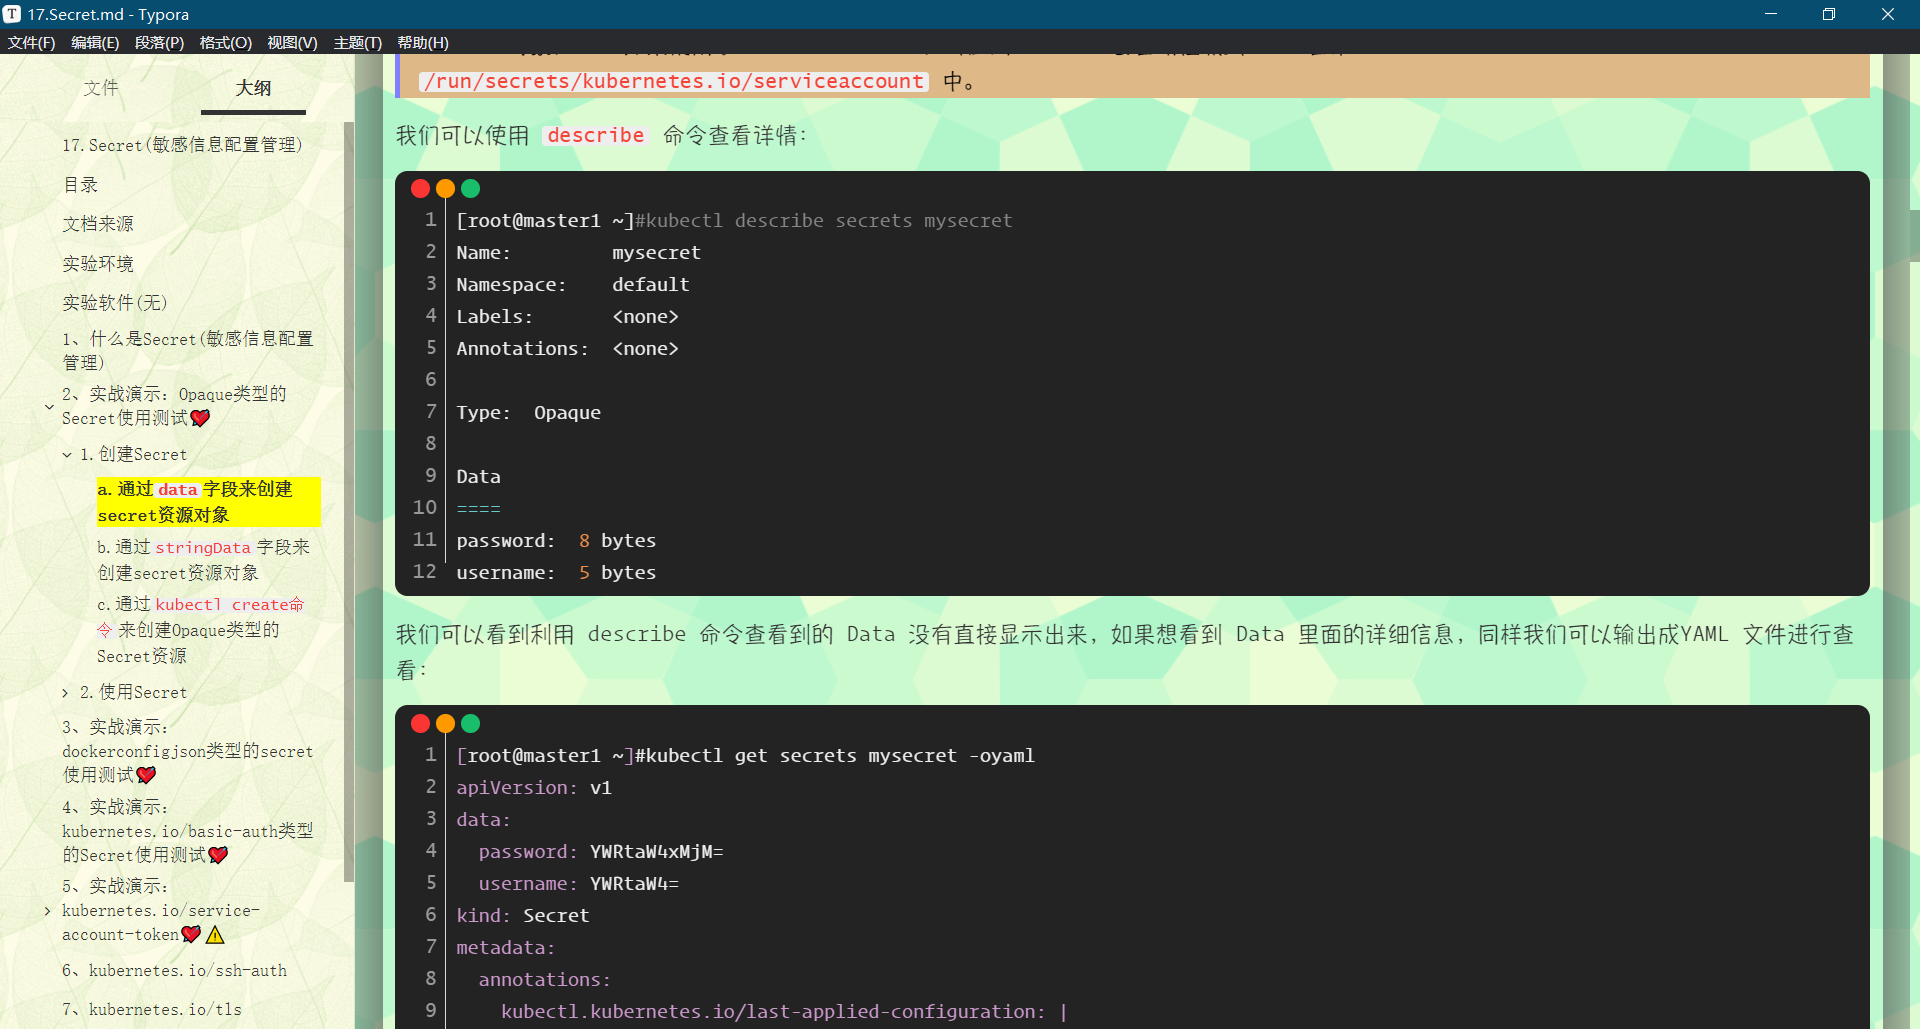Click green dot on get secrets block
Screen dimensions: 1920x1029
(470, 723)
